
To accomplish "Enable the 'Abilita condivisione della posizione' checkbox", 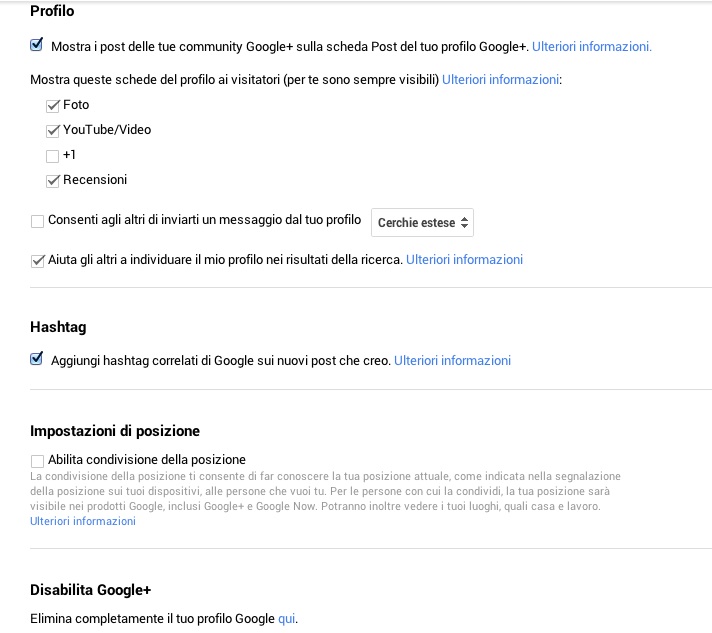I will click(x=38, y=461).
